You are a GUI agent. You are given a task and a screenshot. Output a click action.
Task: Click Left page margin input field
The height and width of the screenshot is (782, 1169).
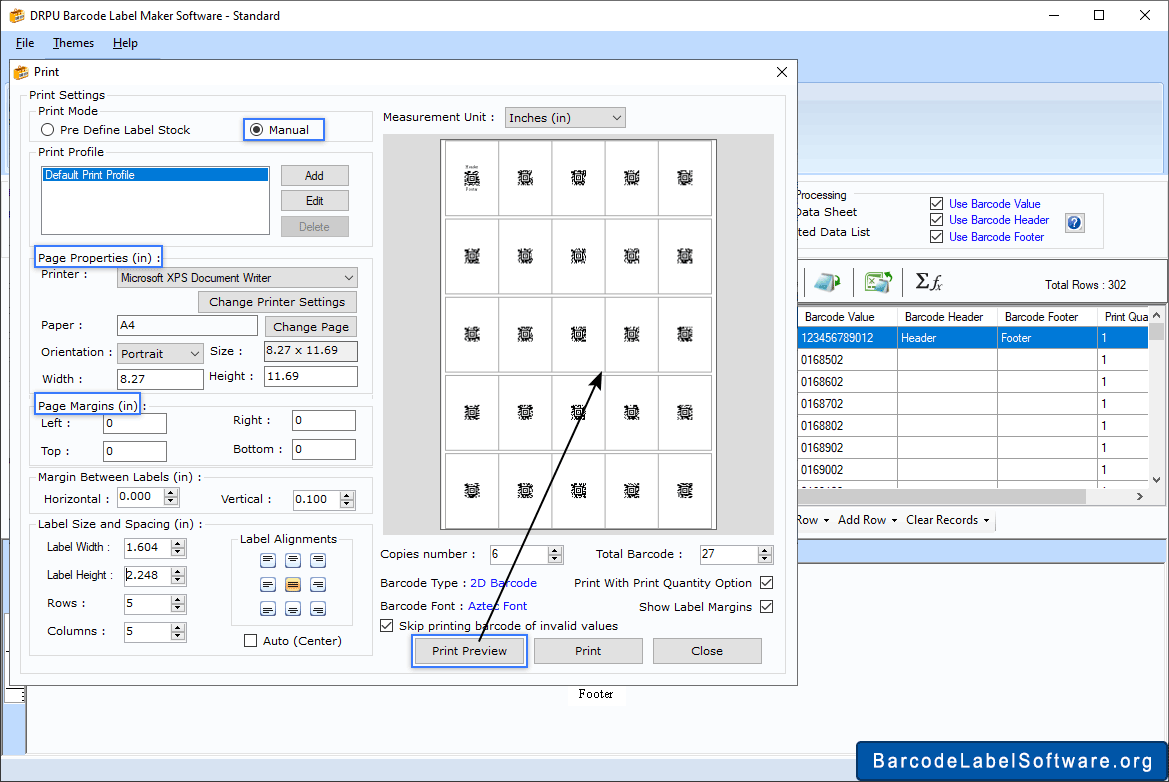(x=135, y=423)
